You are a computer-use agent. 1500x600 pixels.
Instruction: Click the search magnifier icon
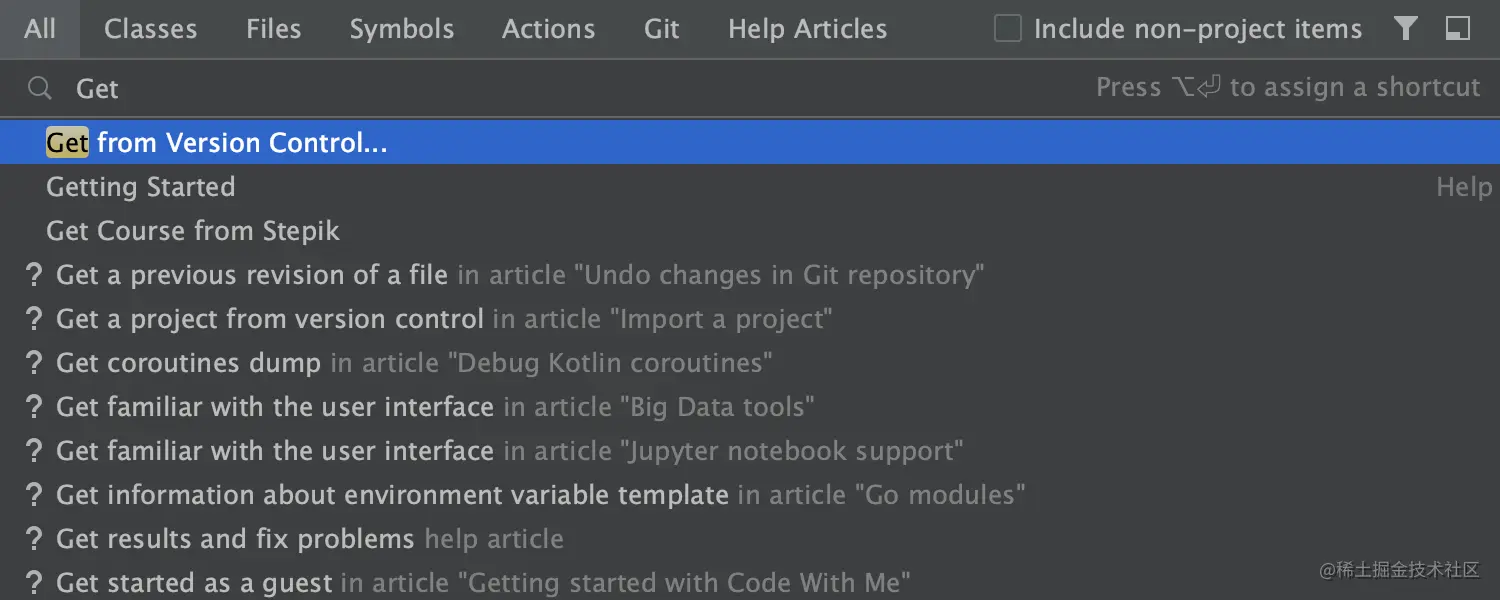point(39,89)
